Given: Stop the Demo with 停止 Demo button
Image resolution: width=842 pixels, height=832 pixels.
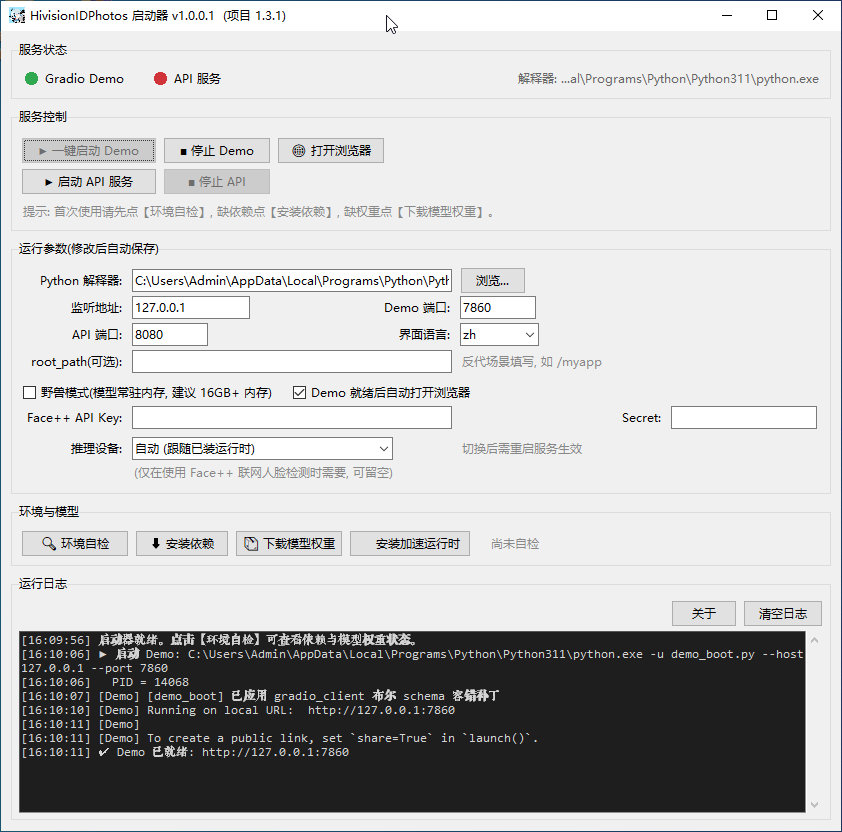Looking at the screenshot, I should pos(217,150).
